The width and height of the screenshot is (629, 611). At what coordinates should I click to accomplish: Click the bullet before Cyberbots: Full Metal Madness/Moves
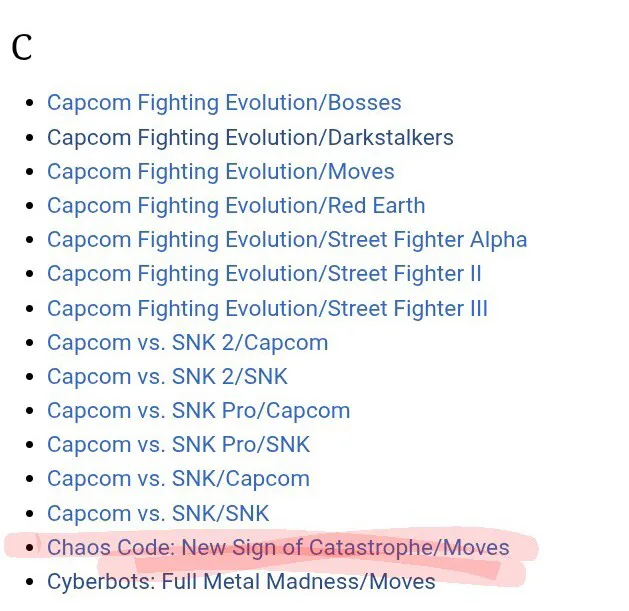pos(29,582)
